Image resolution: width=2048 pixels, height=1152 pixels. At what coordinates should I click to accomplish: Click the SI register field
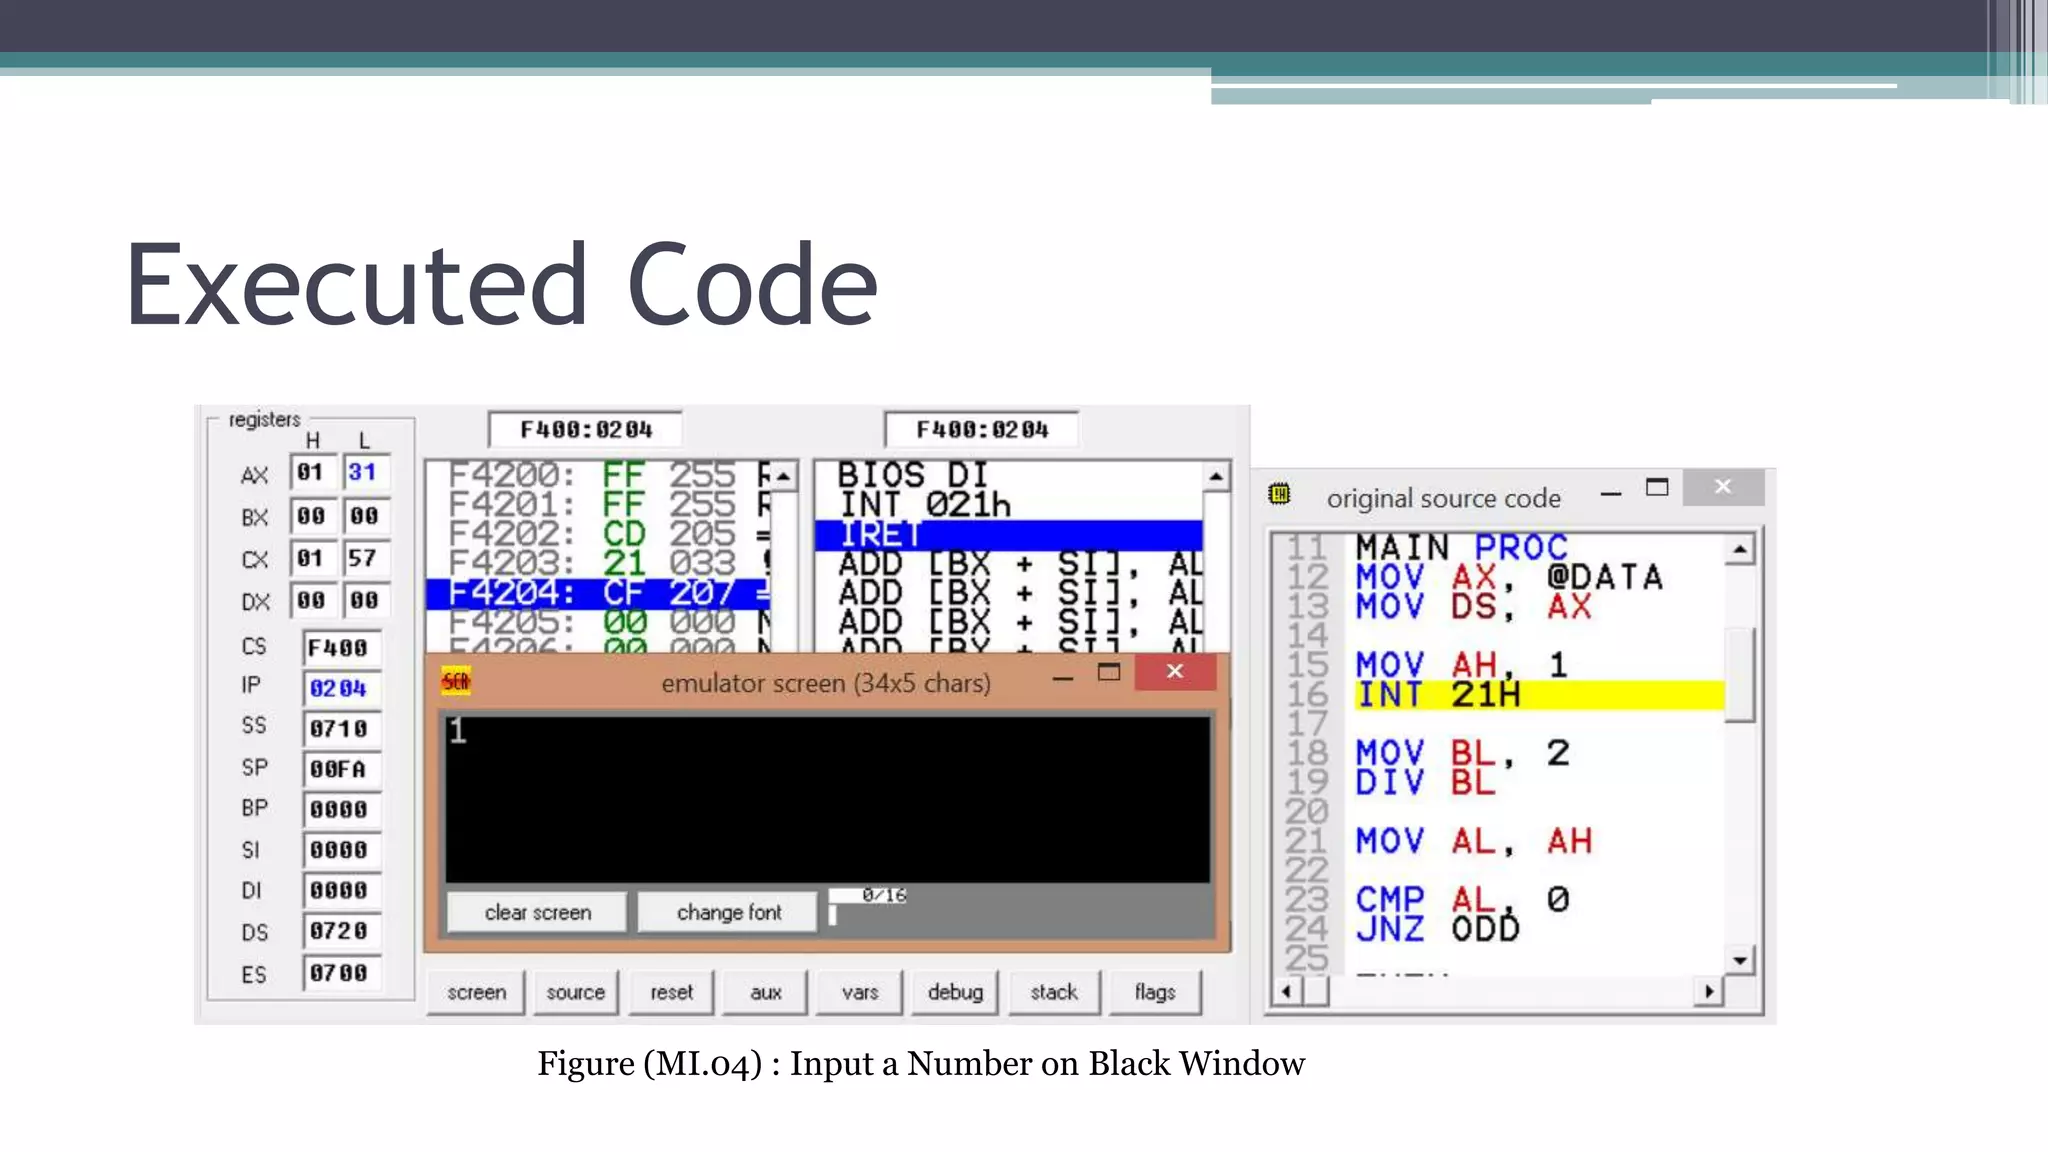coord(340,850)
